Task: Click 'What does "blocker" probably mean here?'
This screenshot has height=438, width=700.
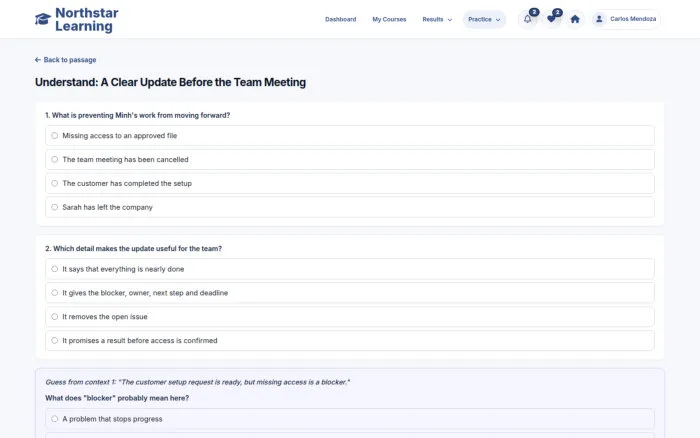Action: click(117, 398)
